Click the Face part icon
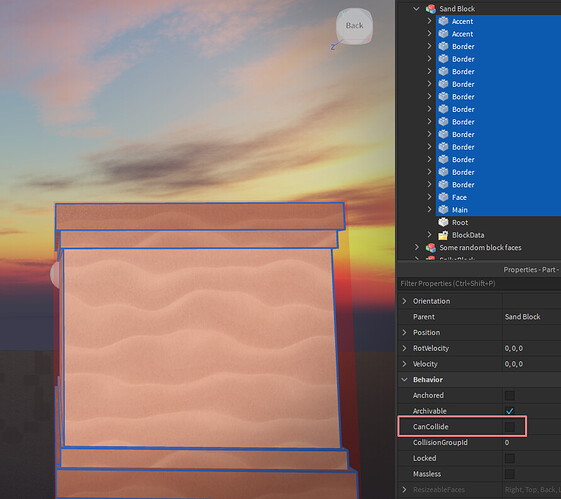 coord(443,197)
